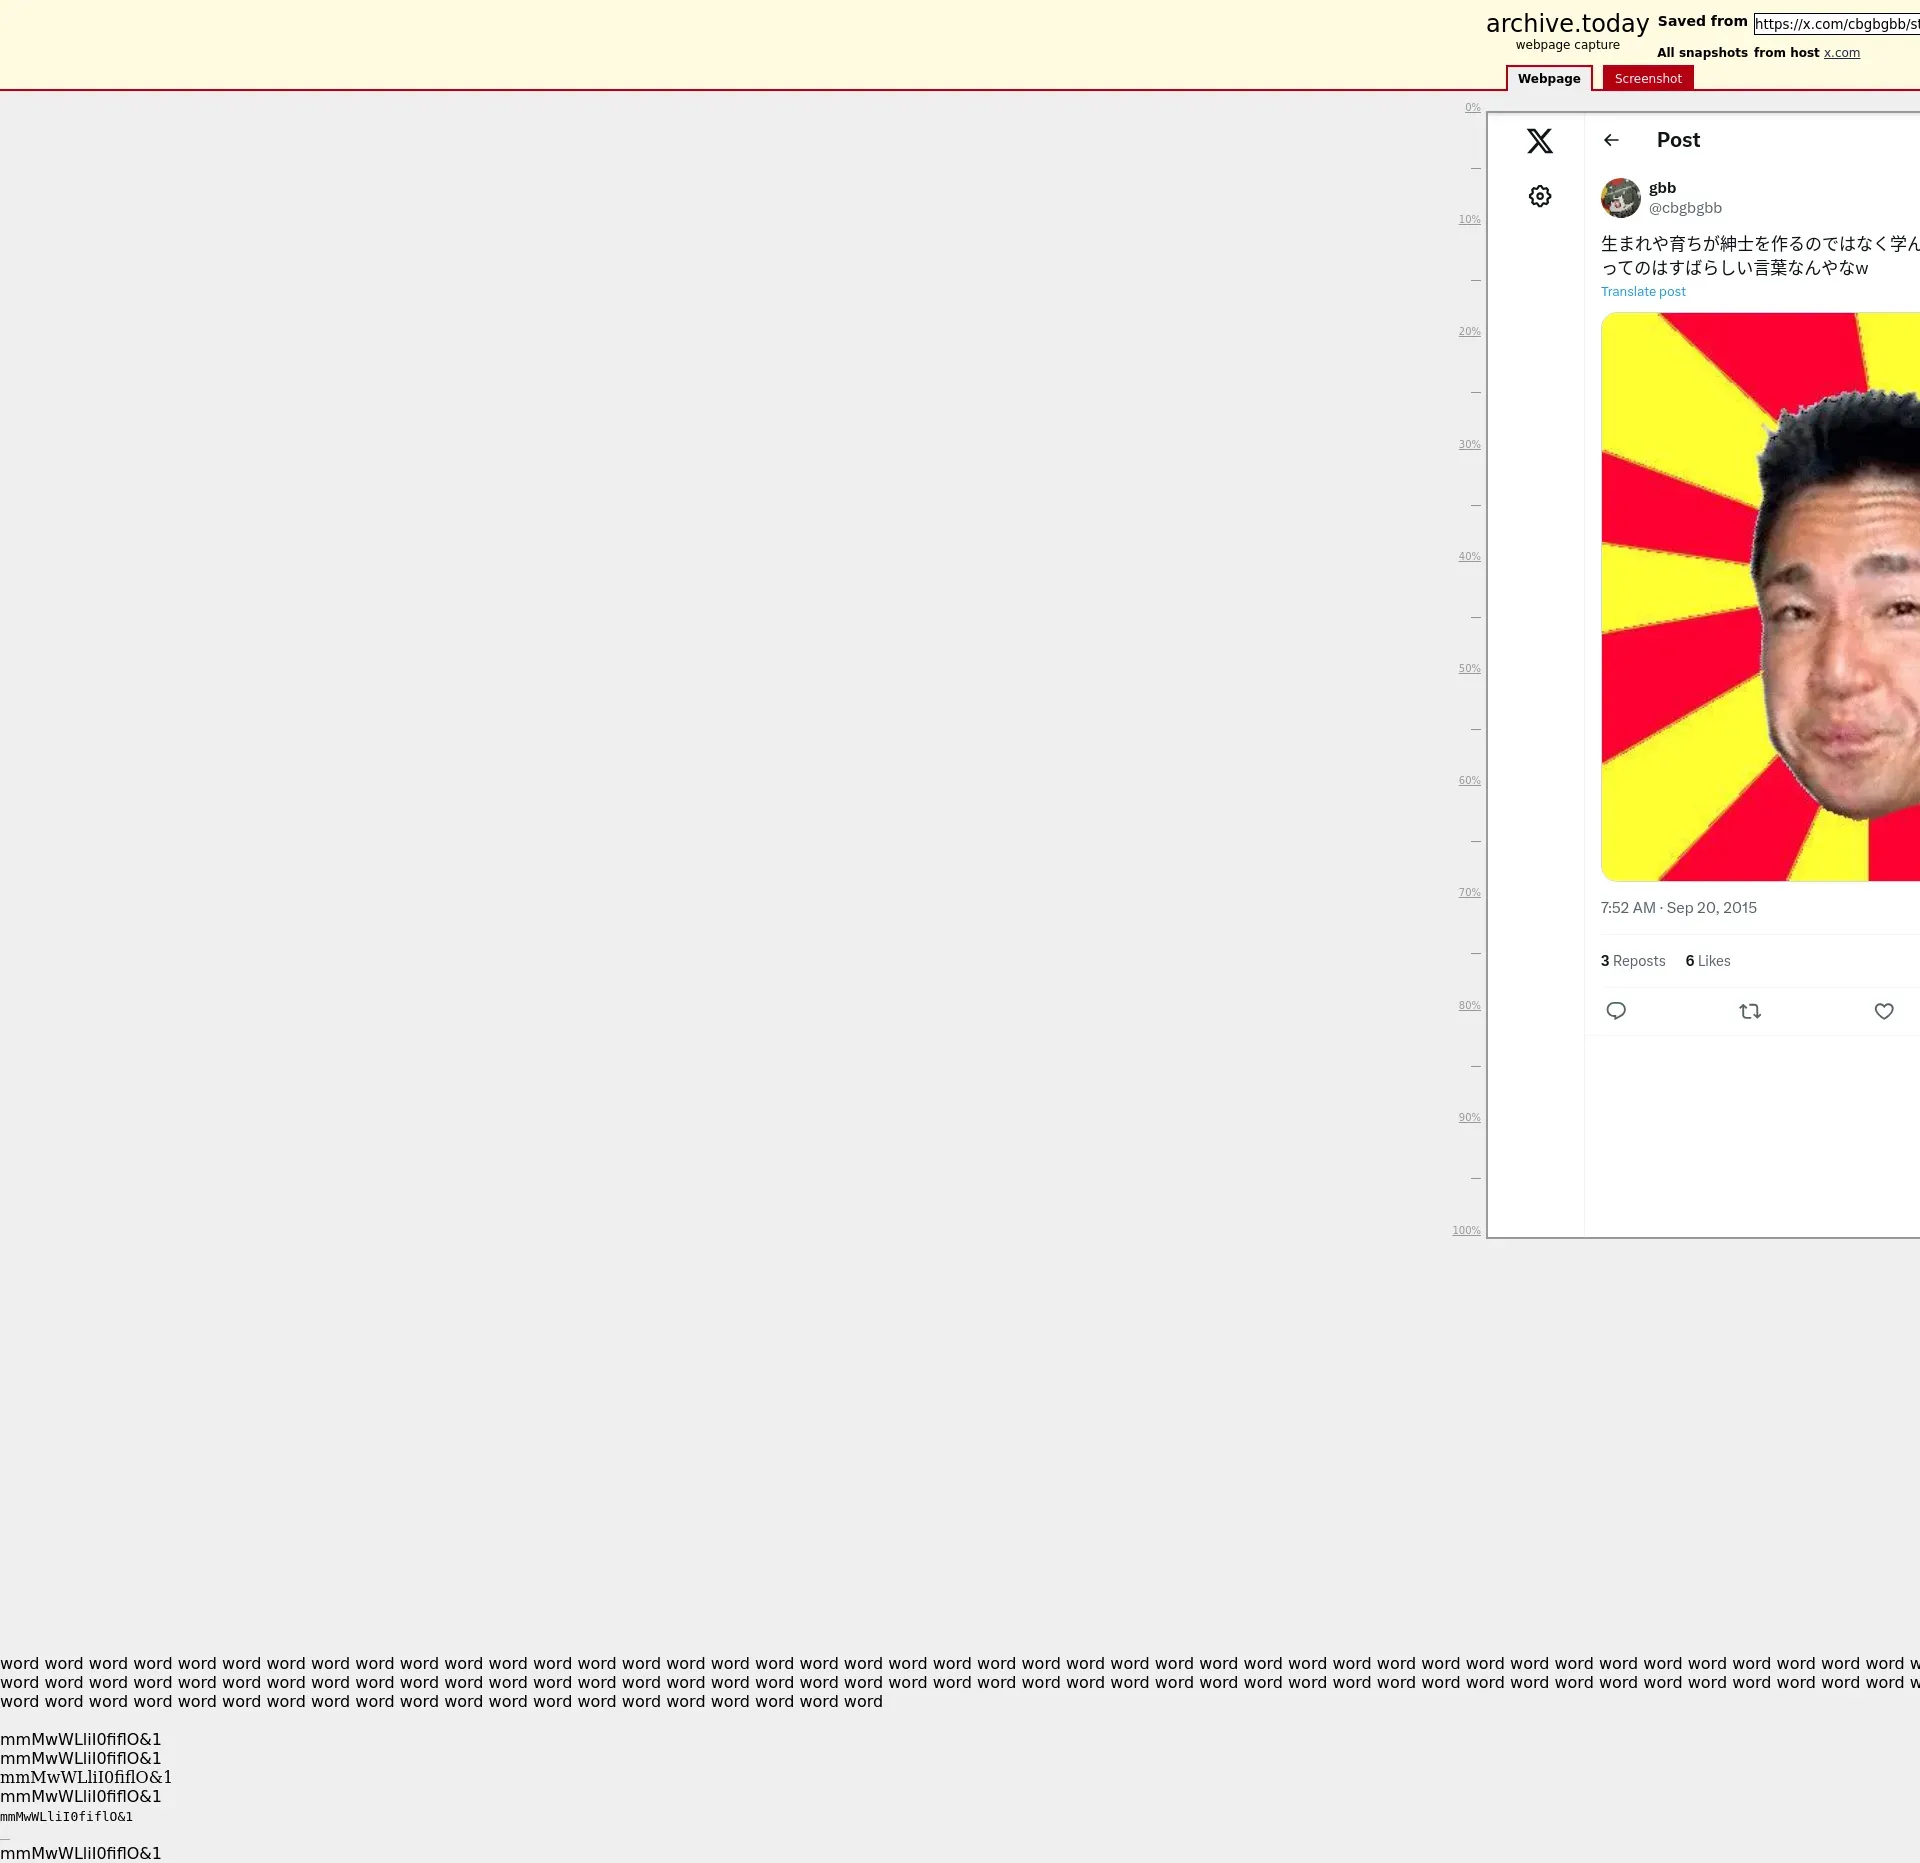The height and width of the screenshot is (1863, 1920).
Task: Open the settings gear icon
Action: tap(1539, 196)
